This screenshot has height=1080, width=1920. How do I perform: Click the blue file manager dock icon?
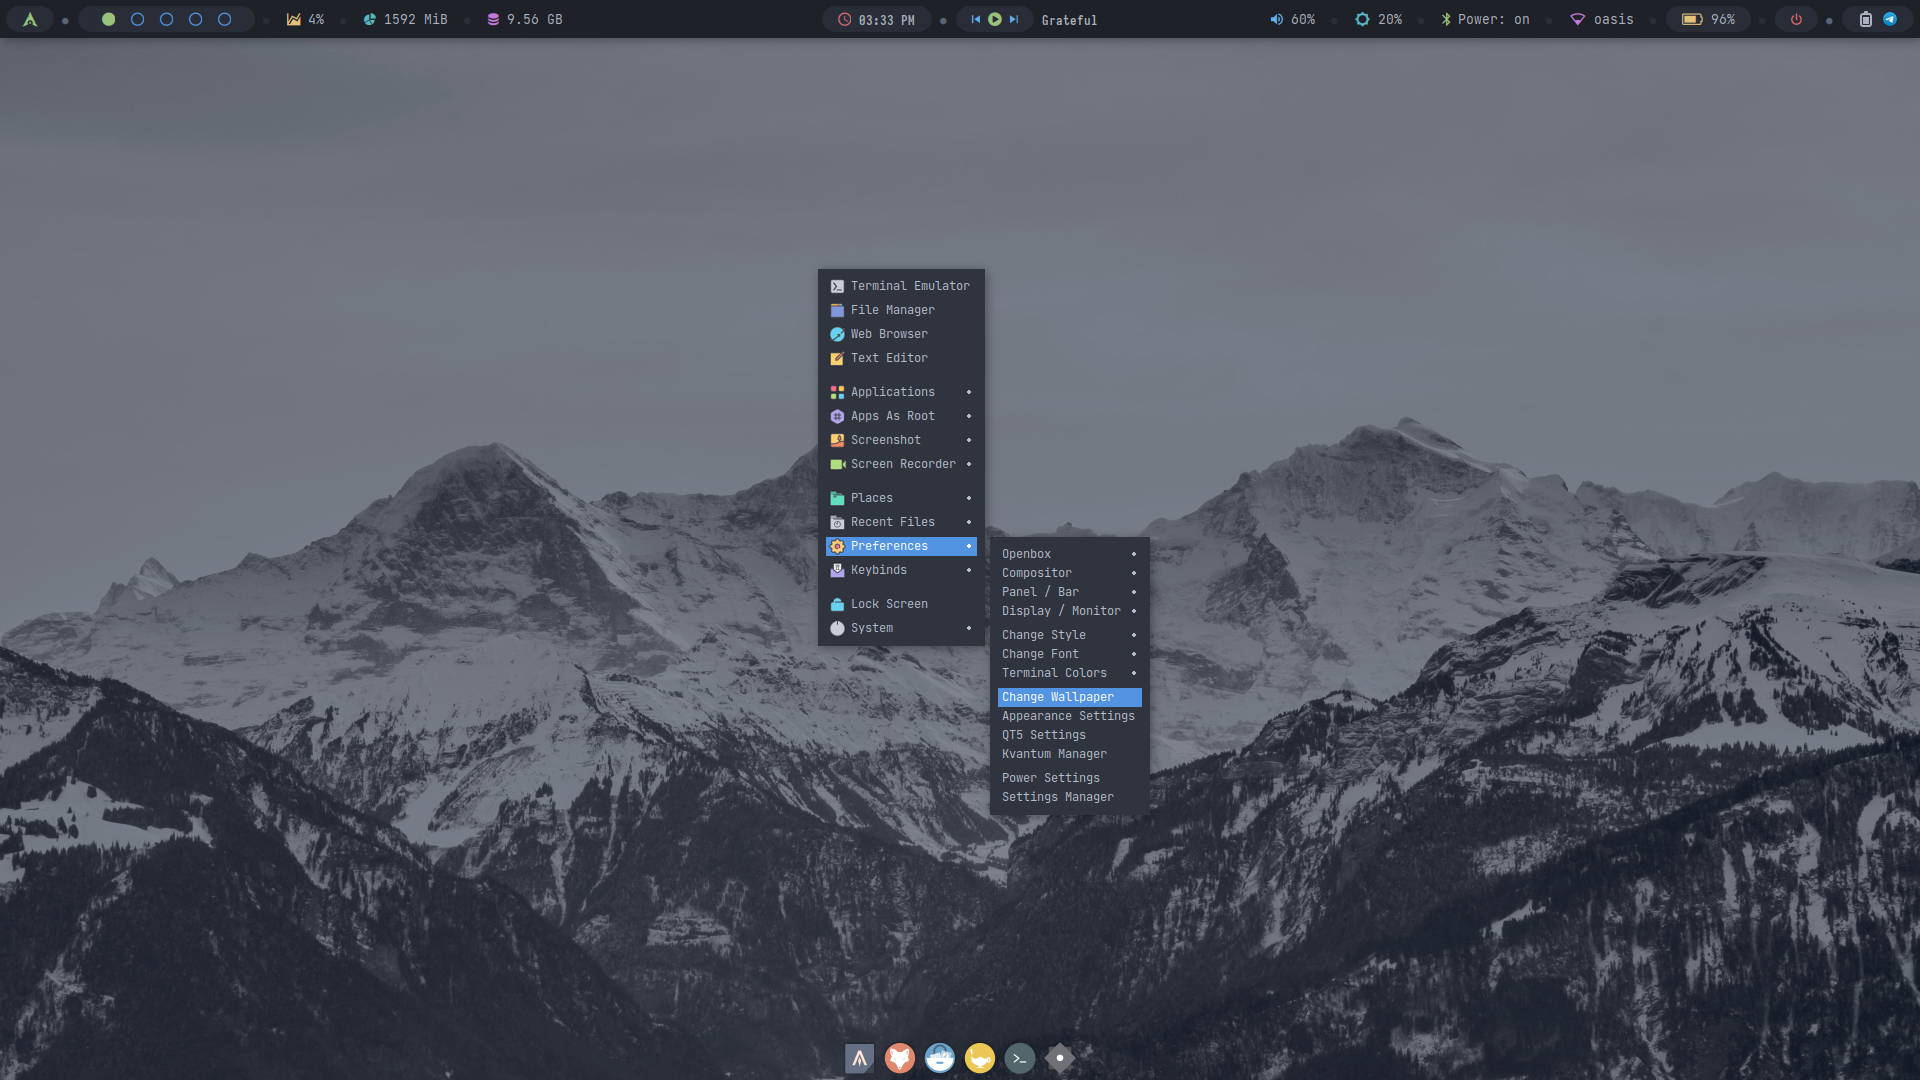point(939,1058)
